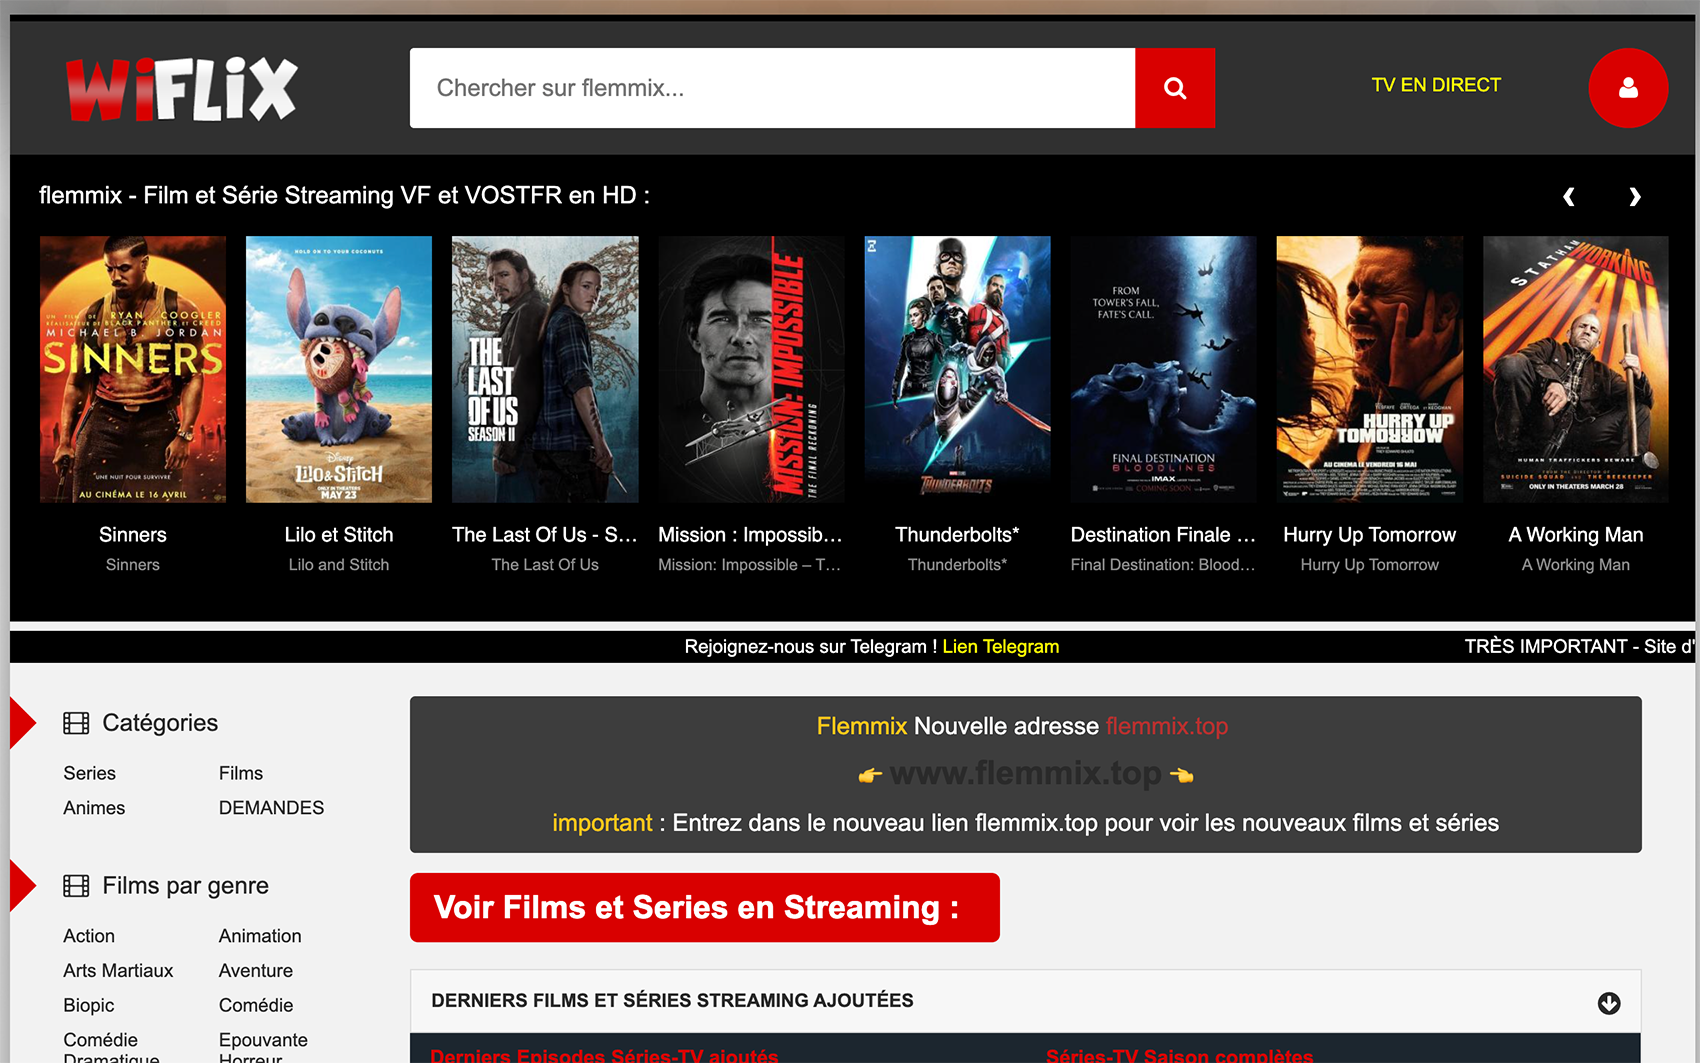Follow the red flemmix.top address link
The width and height of the screenshot is (1700, 1063).
click(1167, 726)
